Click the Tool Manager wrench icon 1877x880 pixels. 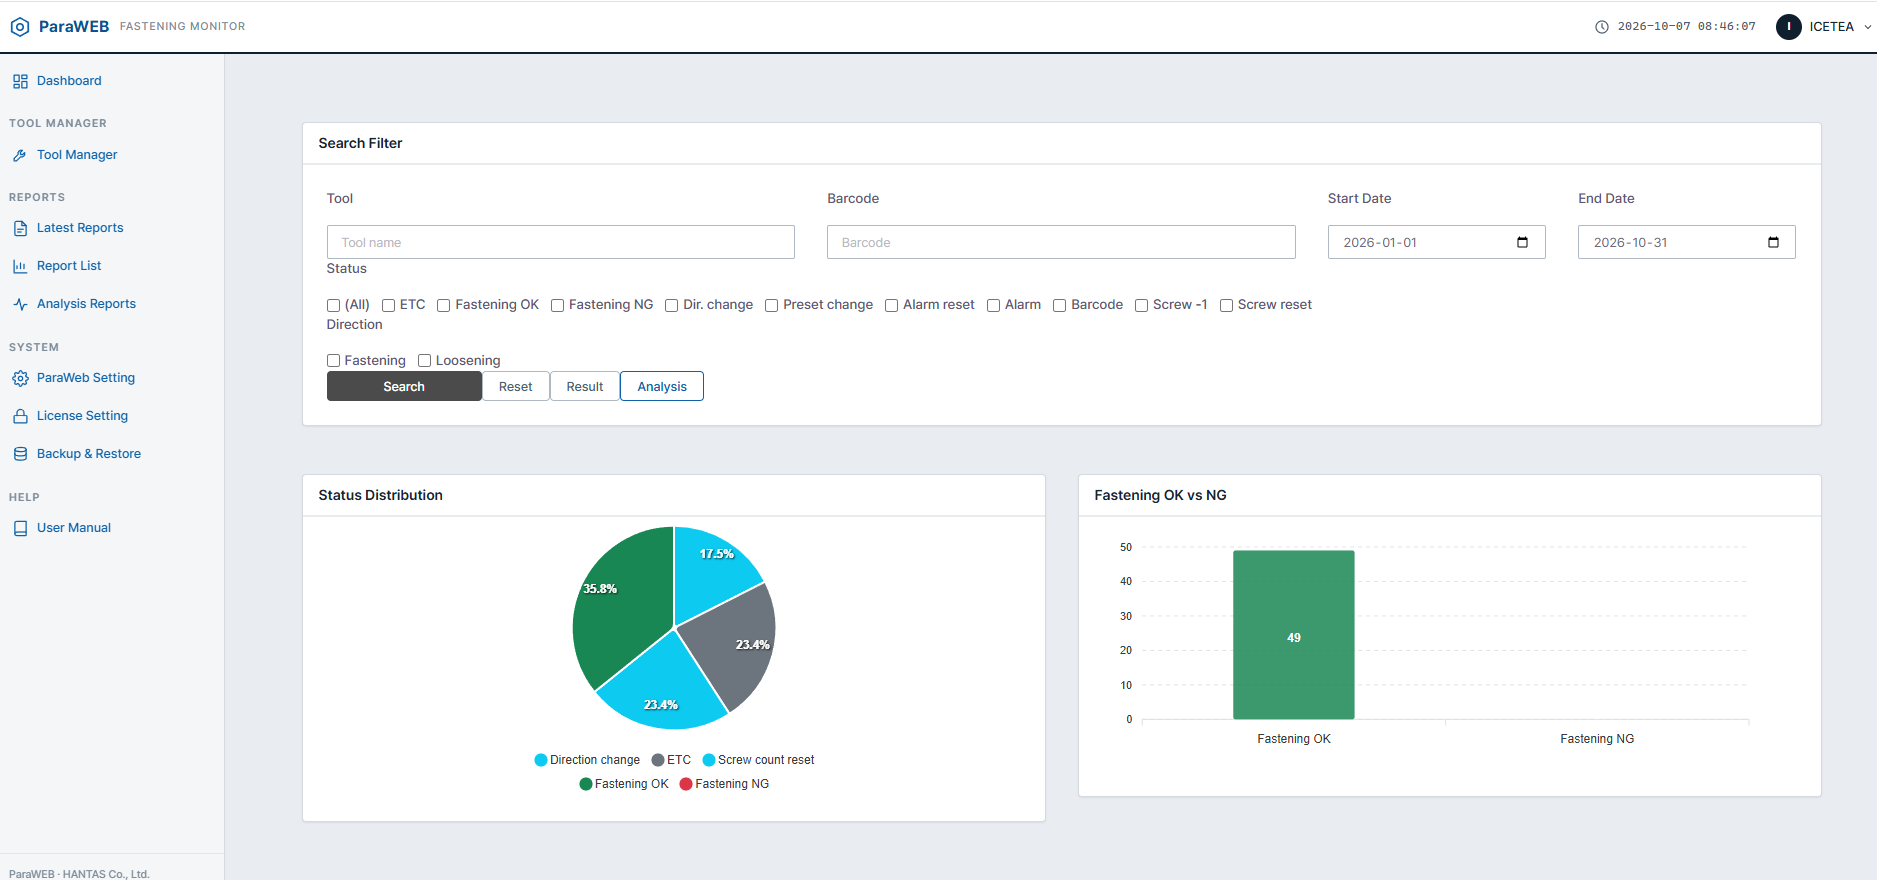20,155
